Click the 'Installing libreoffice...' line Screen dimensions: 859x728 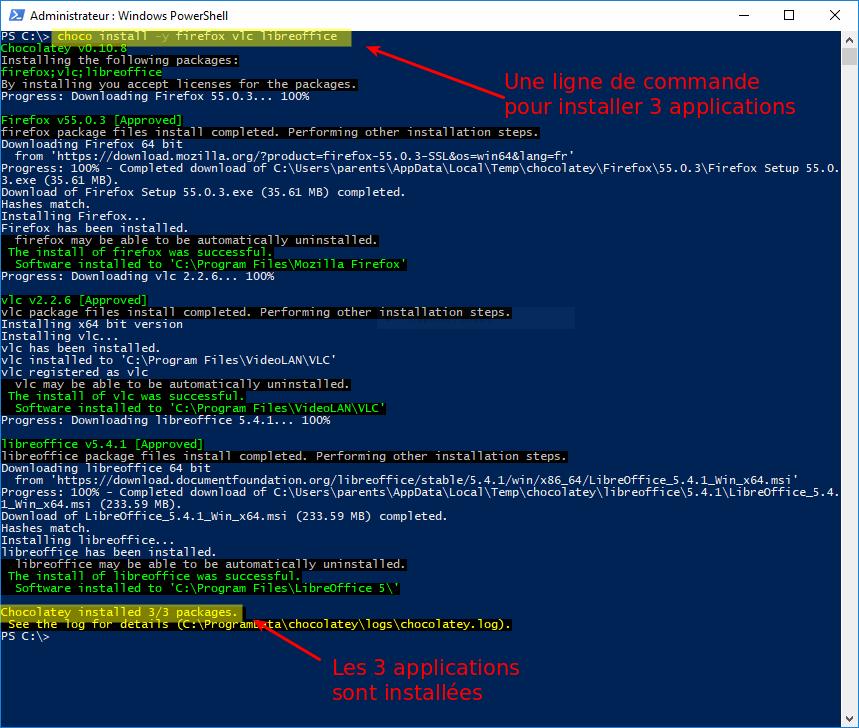(x=88, y=541)
